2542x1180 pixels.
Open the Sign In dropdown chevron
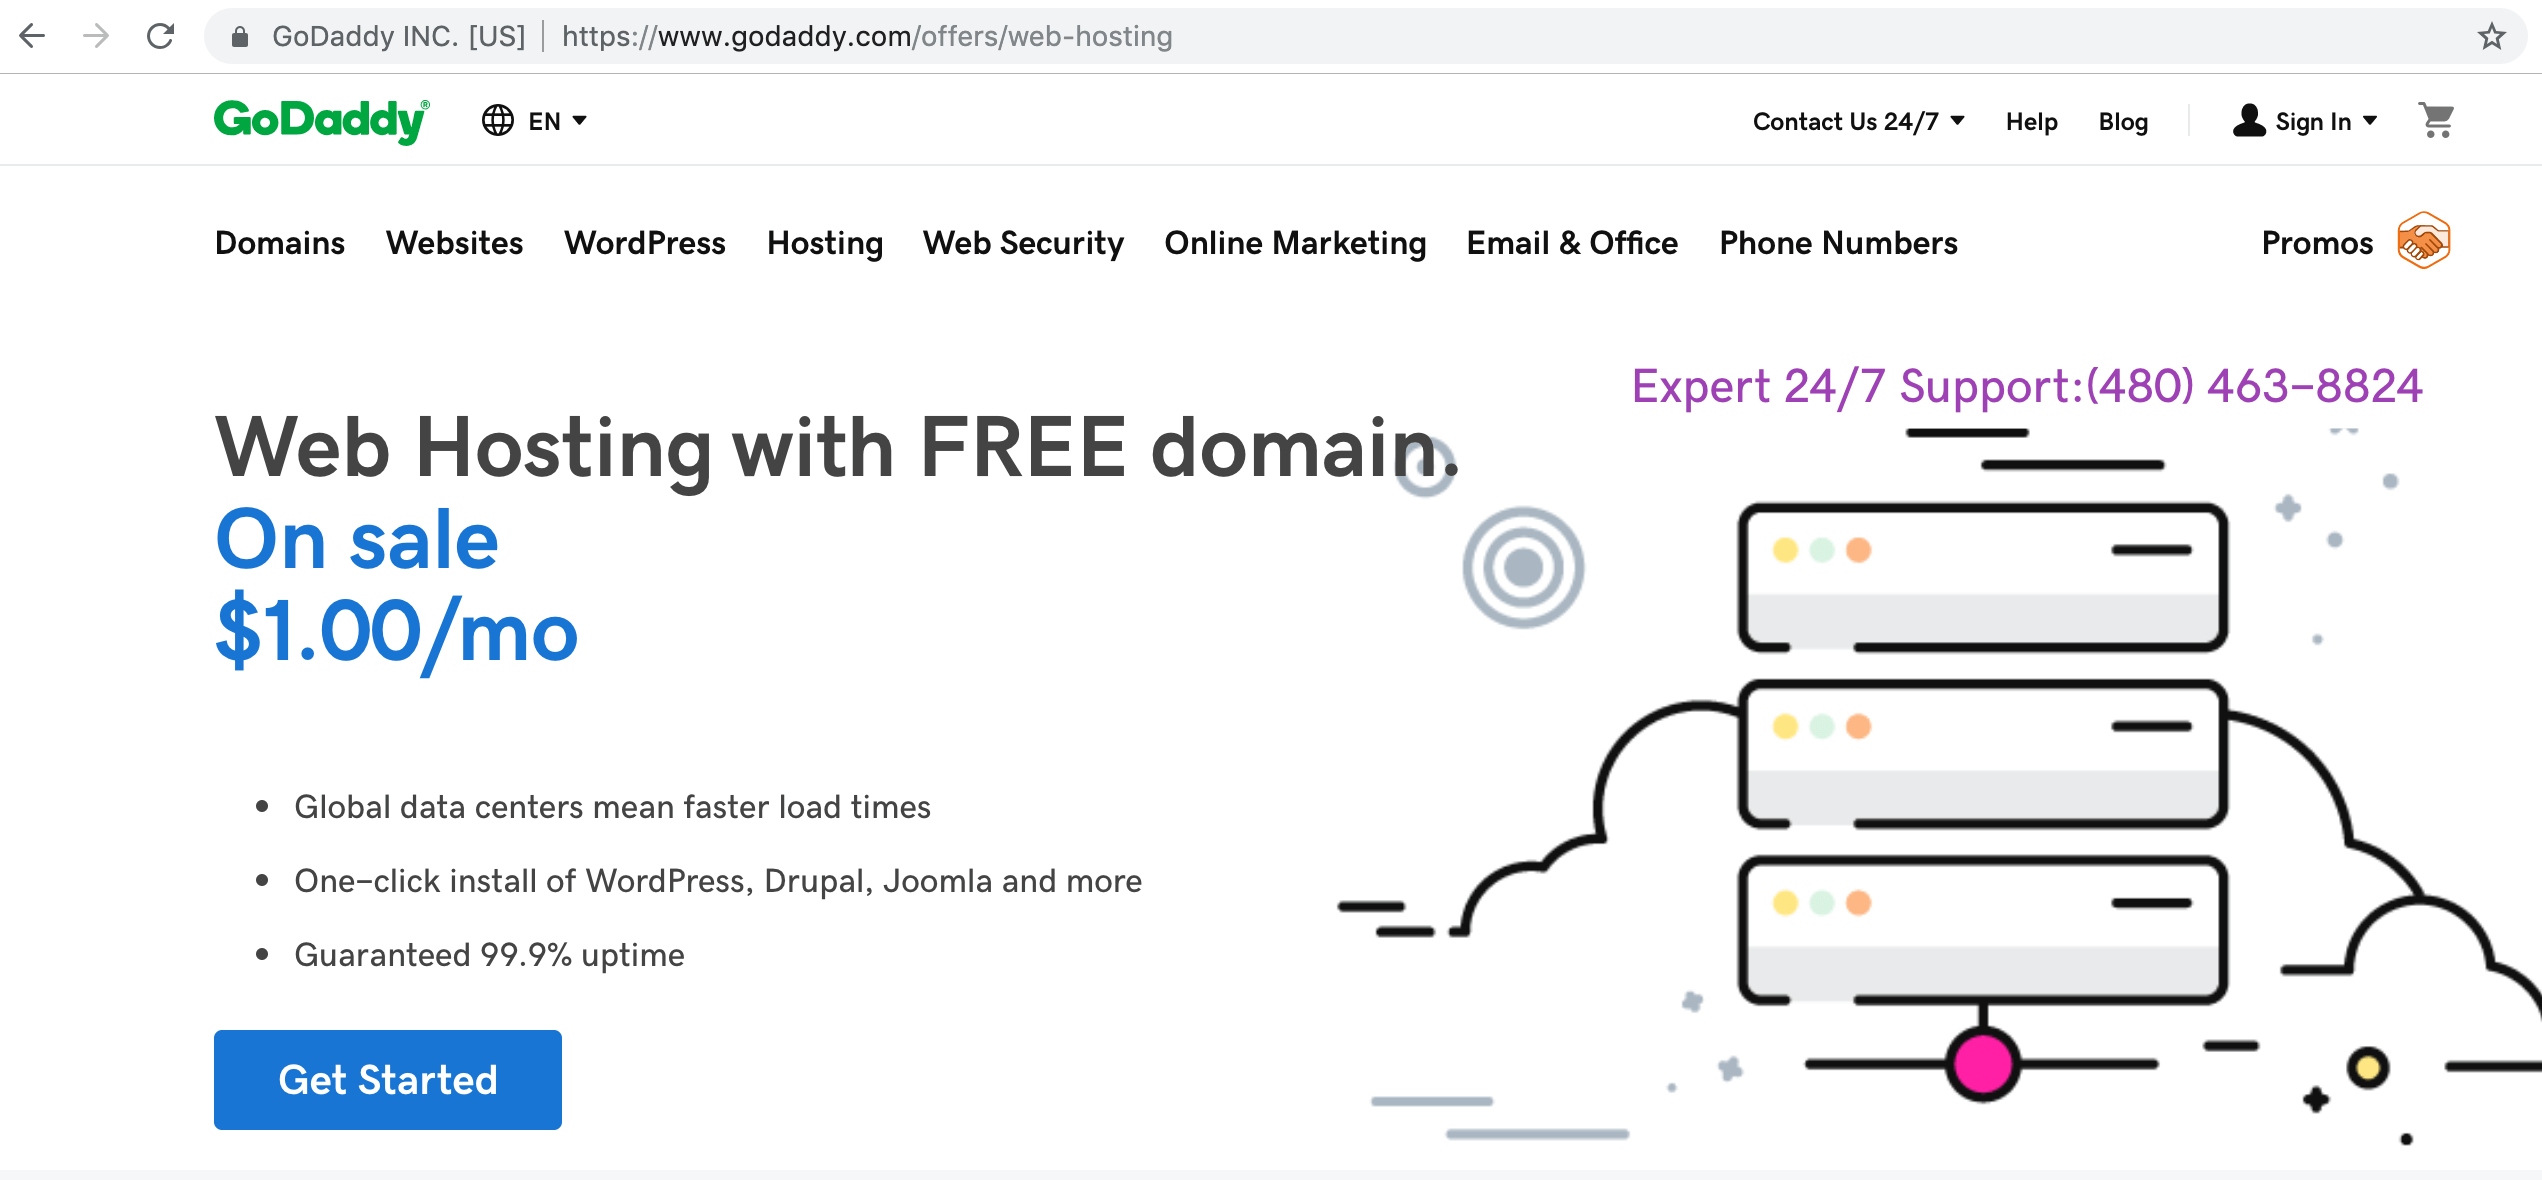coord(2371,120)
